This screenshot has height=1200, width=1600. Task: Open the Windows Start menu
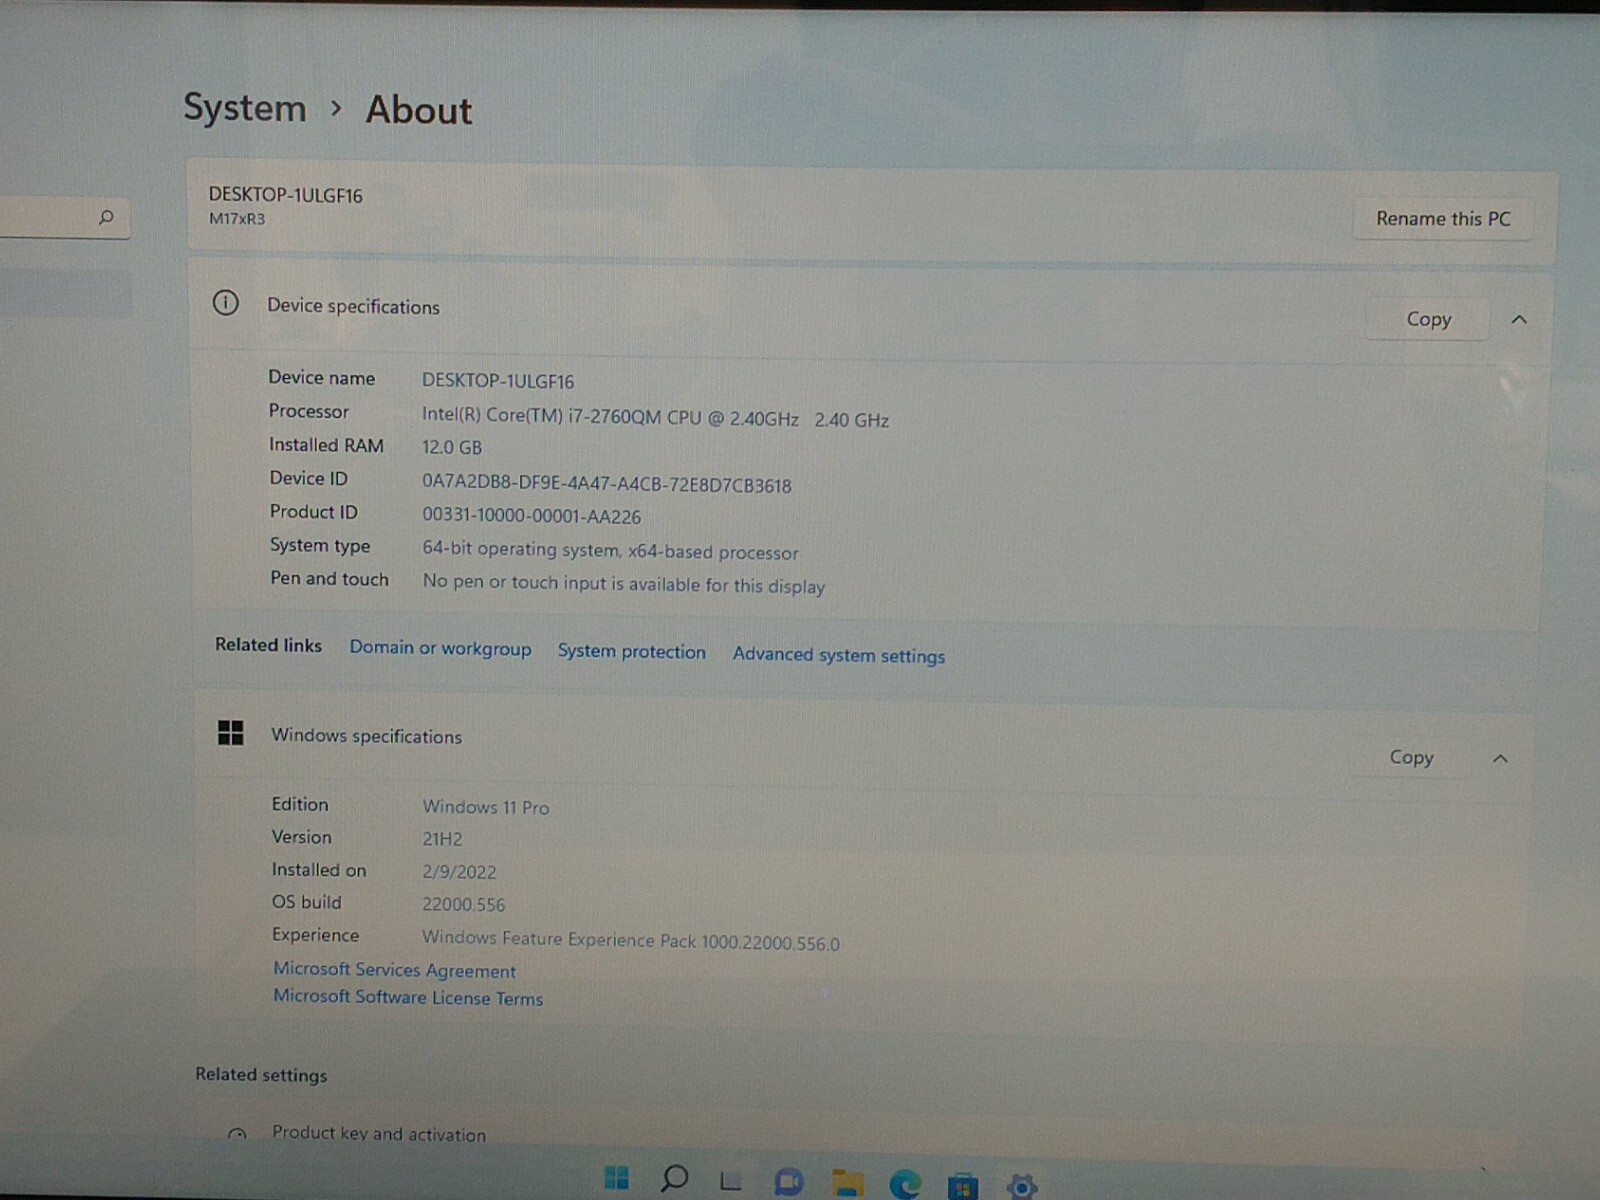tap(617, 1179)
